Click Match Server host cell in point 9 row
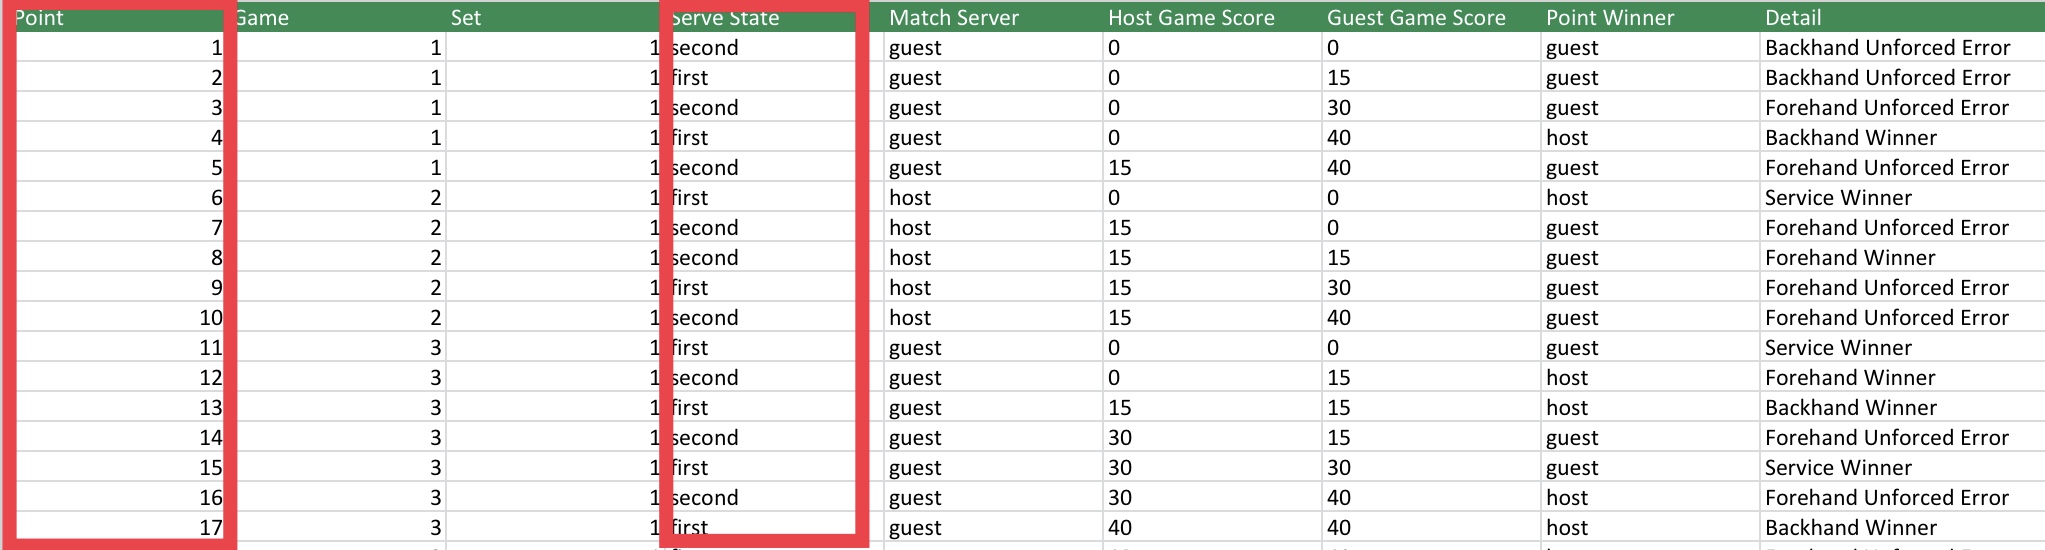This screenshot has height=550, width=2045. pos(993,287)
